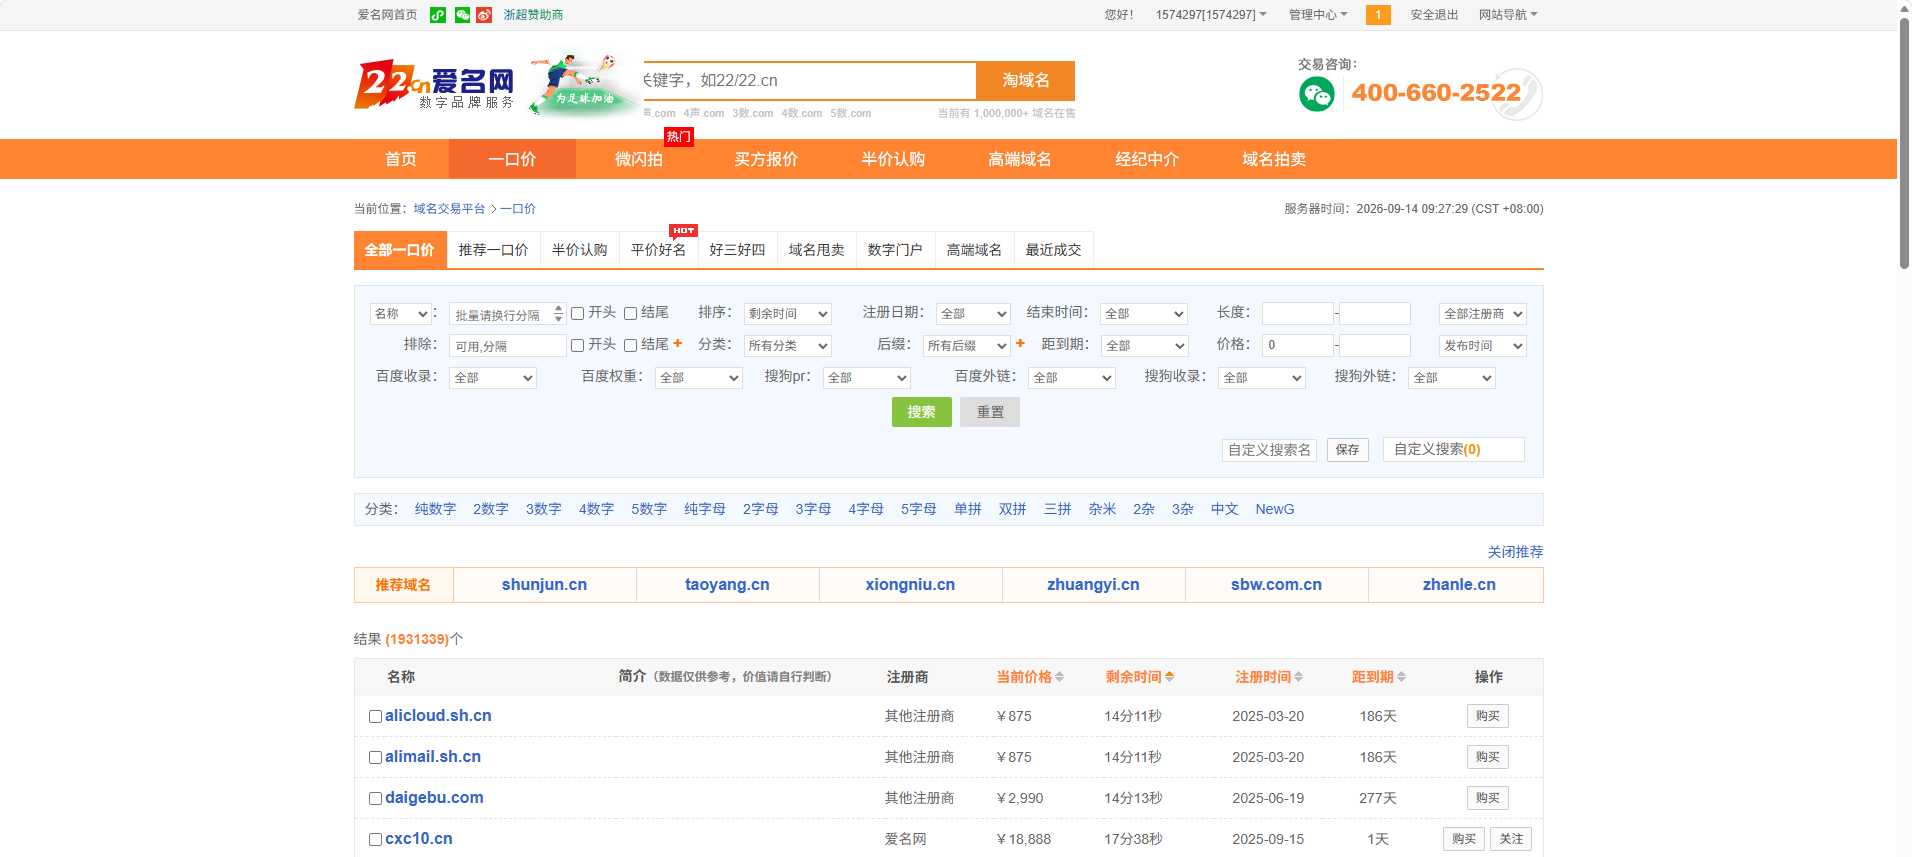Expand the 全部注册商 dropdown
The image size is (1912, 857).
pyautogui.click(x=1483, y=314)
